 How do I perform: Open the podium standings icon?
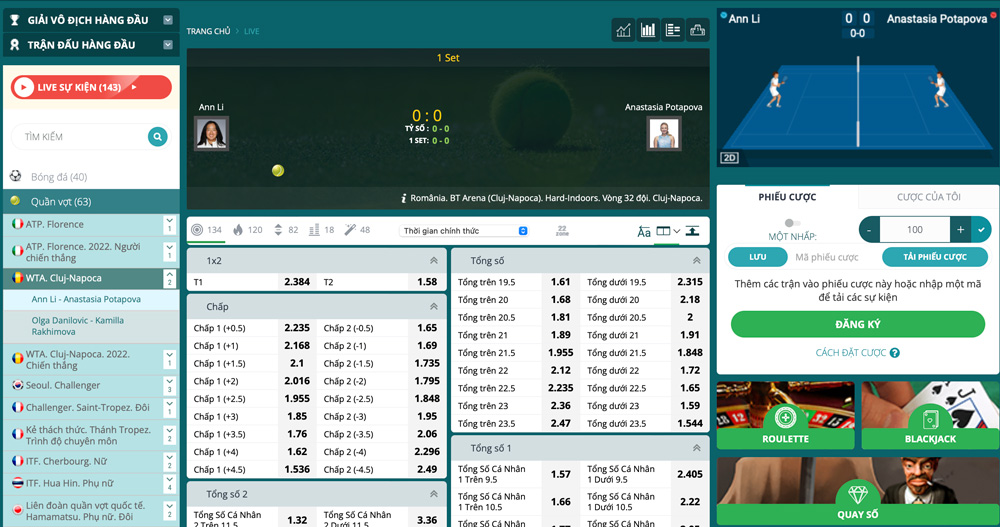pos(698,30)
